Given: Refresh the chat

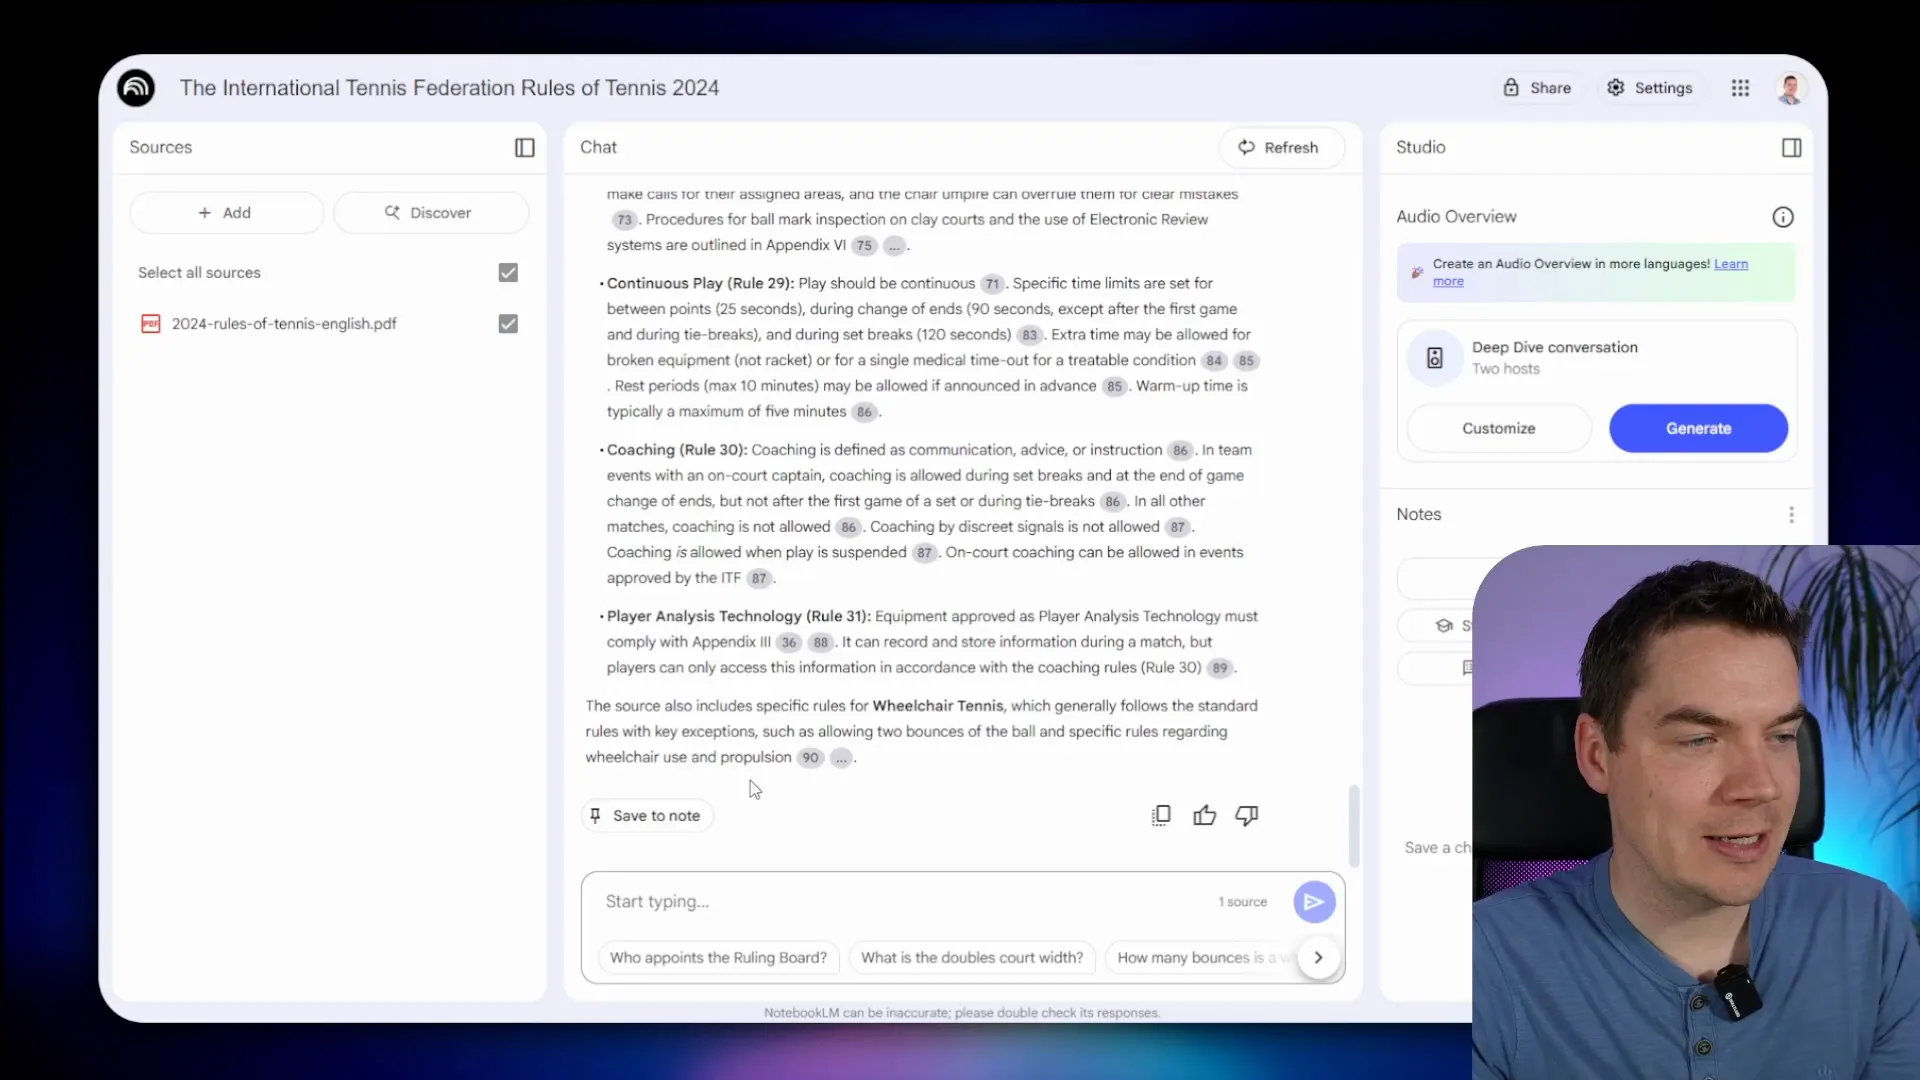Looking at the screenshot, I should coord(1281,148).
